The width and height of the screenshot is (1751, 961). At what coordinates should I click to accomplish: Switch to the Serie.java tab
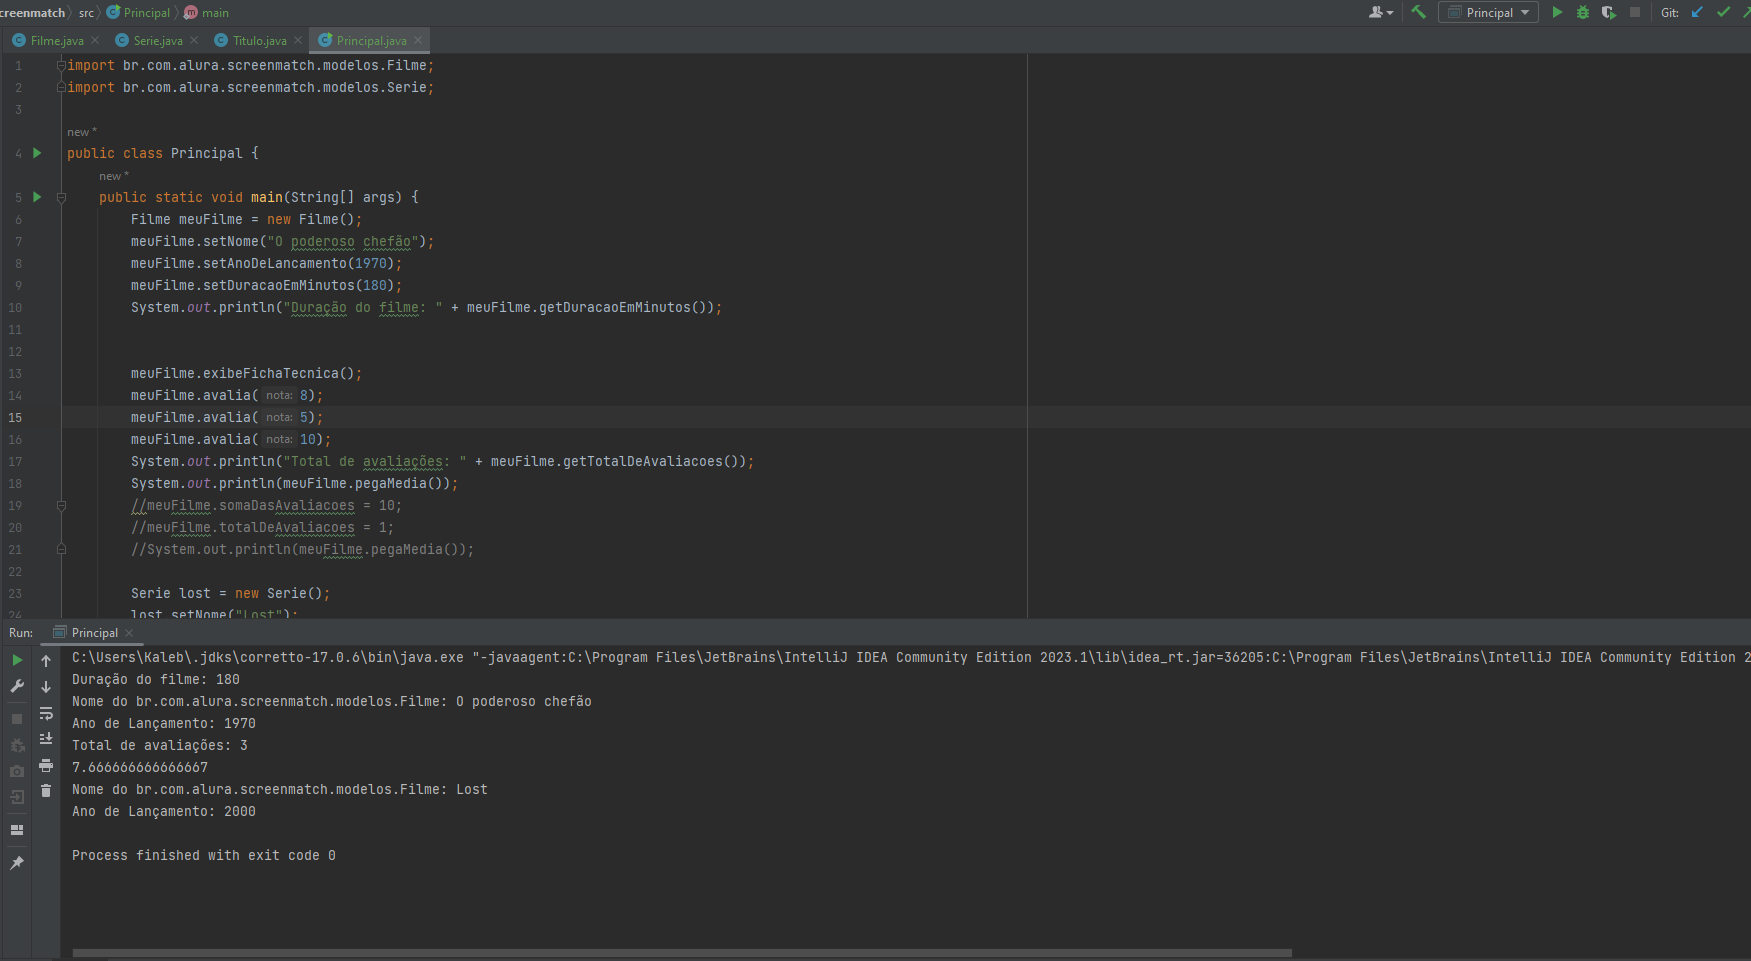[158, 41]
